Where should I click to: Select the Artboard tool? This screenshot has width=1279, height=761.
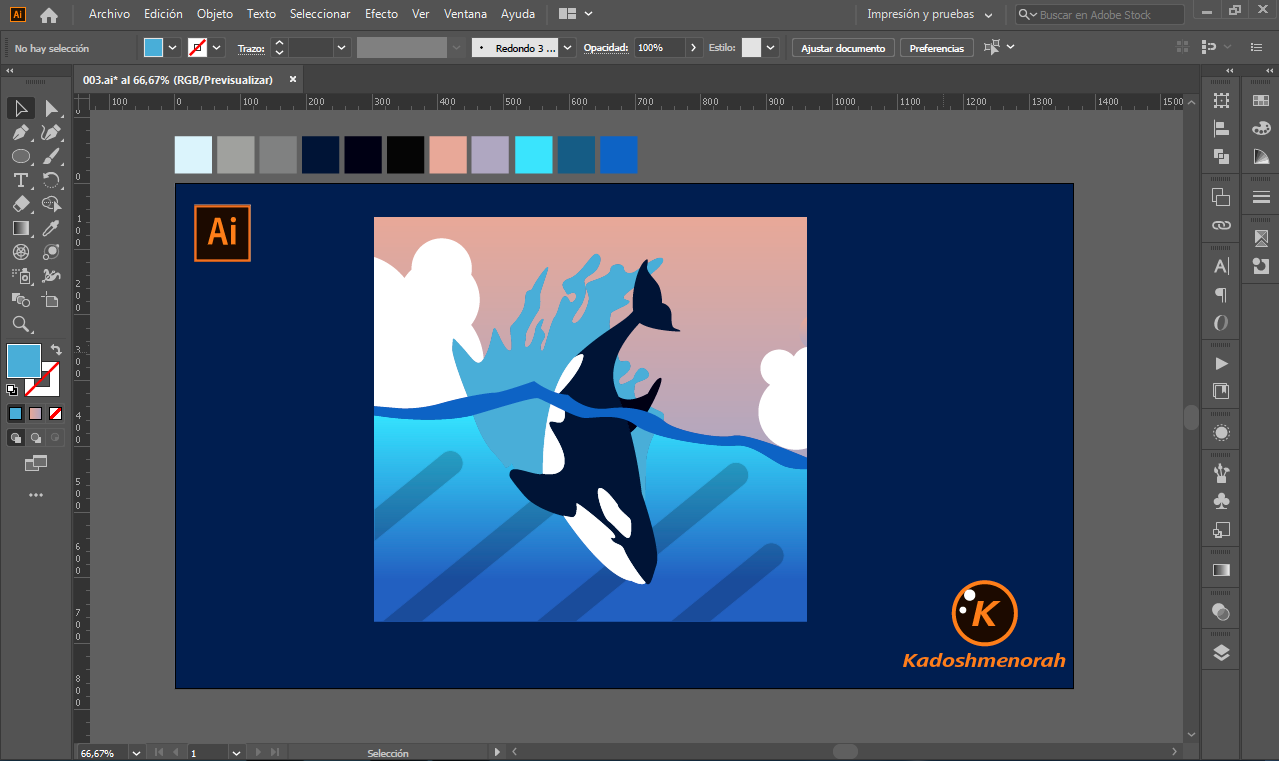51,300
